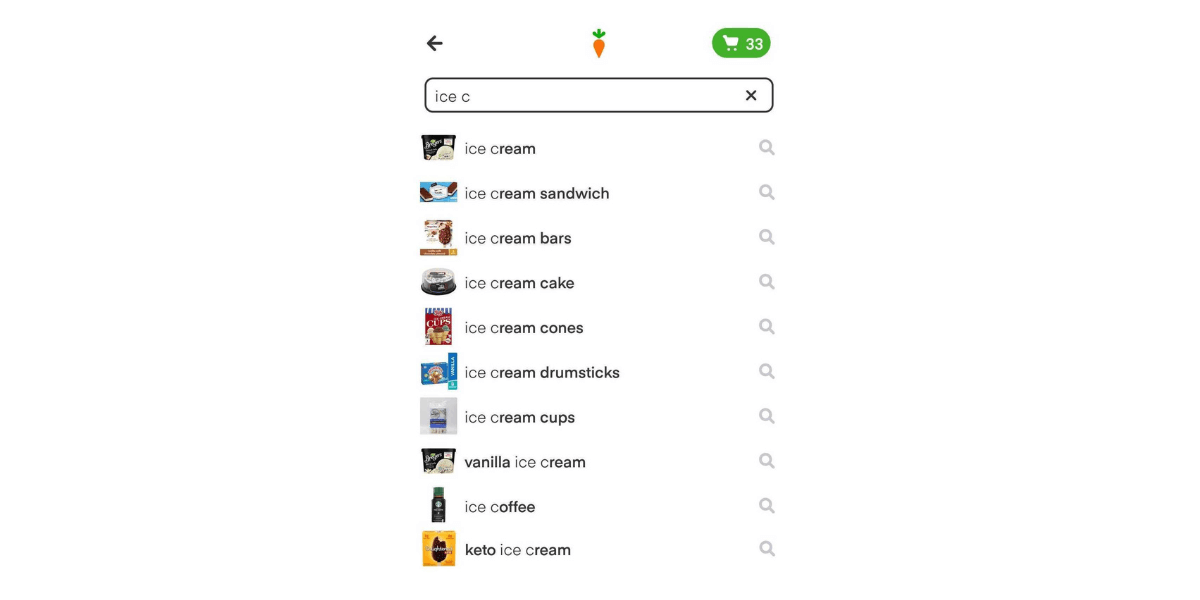Image resolution: width=1200 pixels, height=600 pixels.
Task: Open the ice coffee bottle thumbnail
Action: (x=438, y=506)
